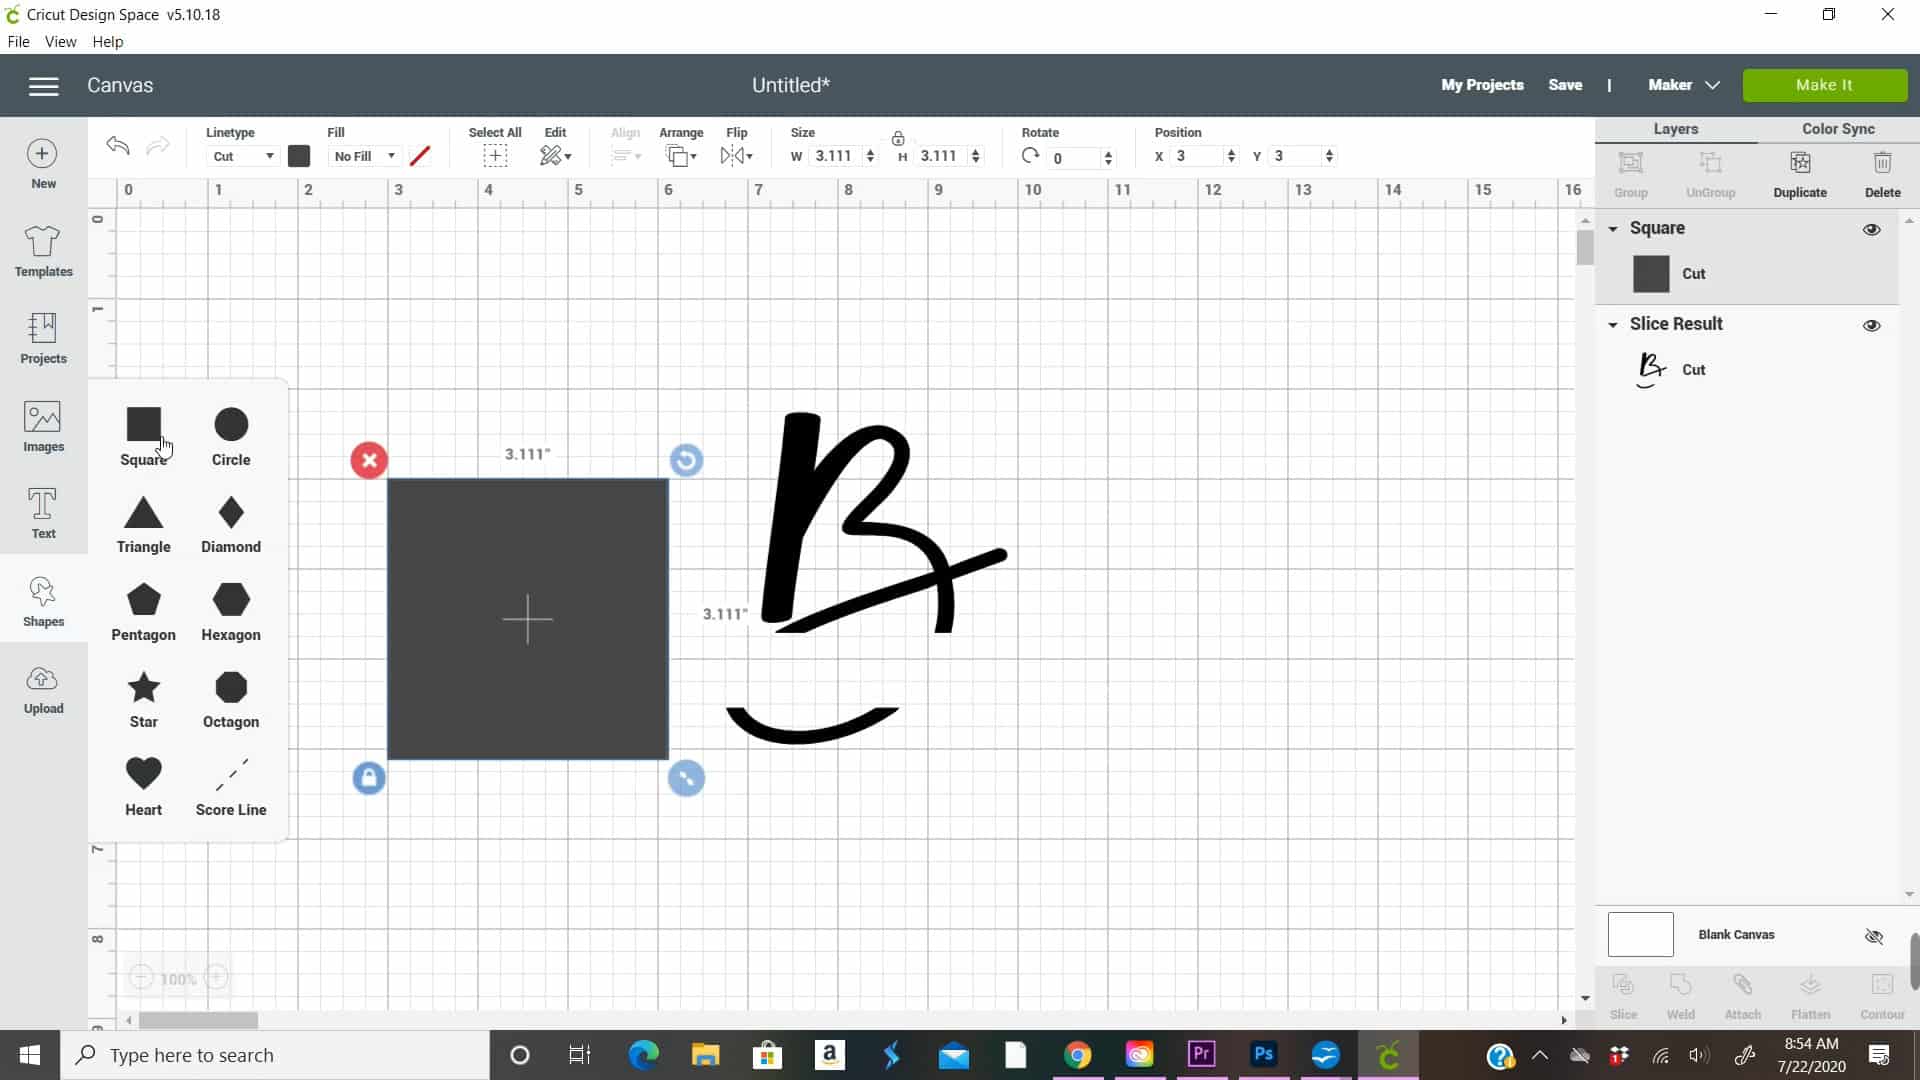Open the Linetype dropdown
The image size is (1920, 1080).
[243, 156]
